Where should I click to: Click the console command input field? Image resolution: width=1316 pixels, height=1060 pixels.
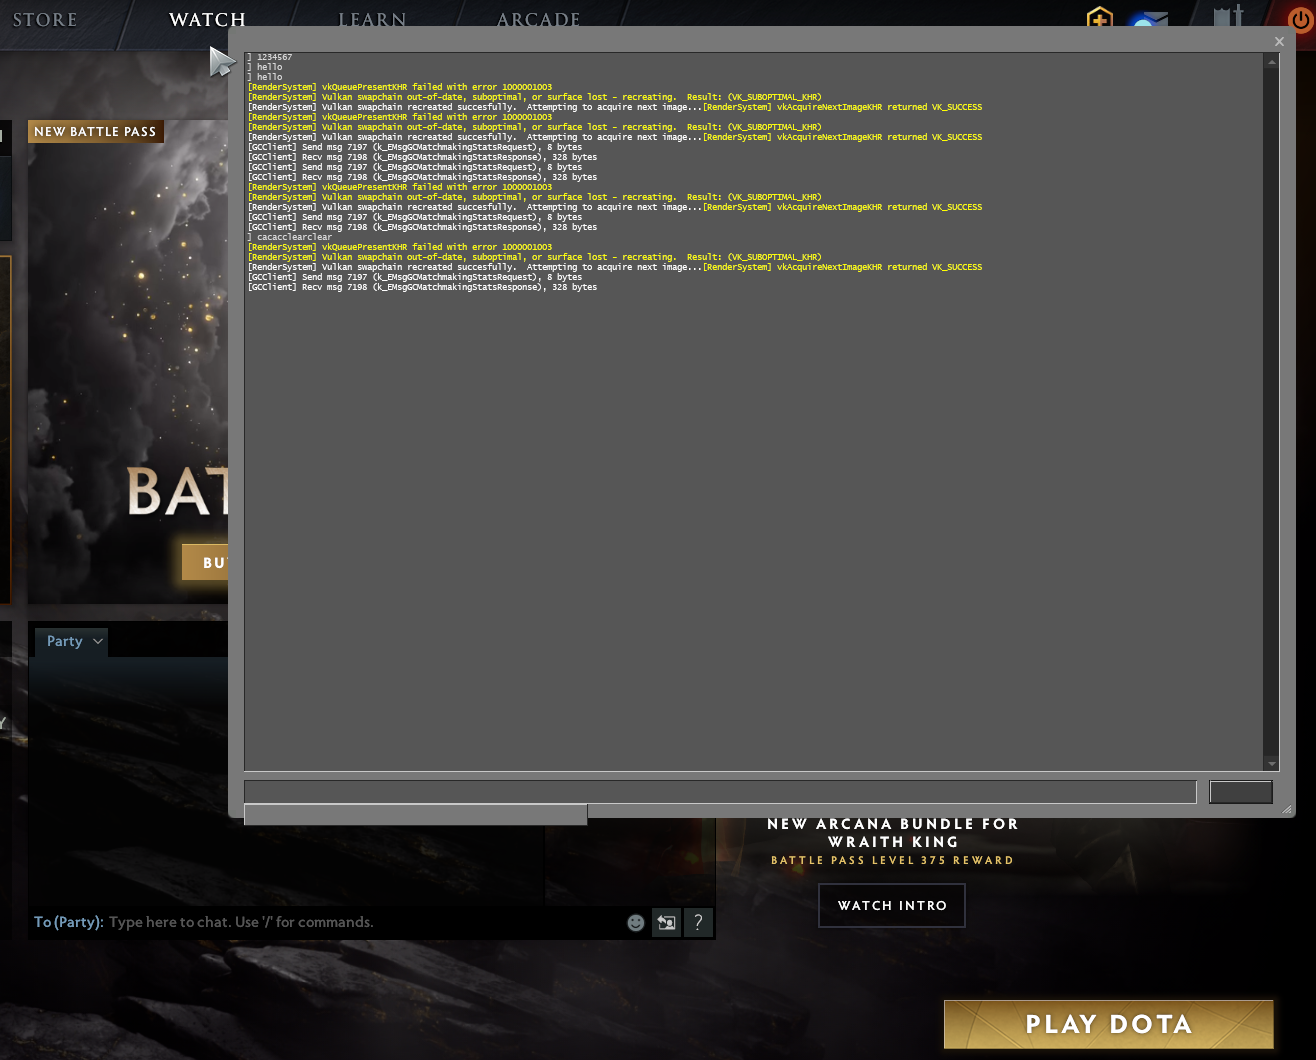(x=720, y=792)
